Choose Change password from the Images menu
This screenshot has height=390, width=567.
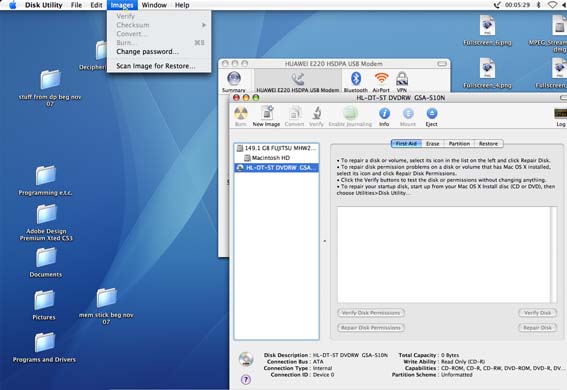tap(148, 52)
